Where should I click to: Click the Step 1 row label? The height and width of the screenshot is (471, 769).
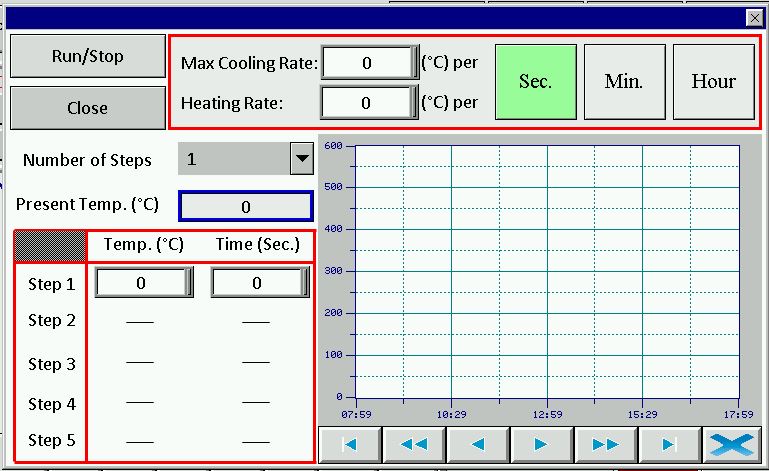51,284
